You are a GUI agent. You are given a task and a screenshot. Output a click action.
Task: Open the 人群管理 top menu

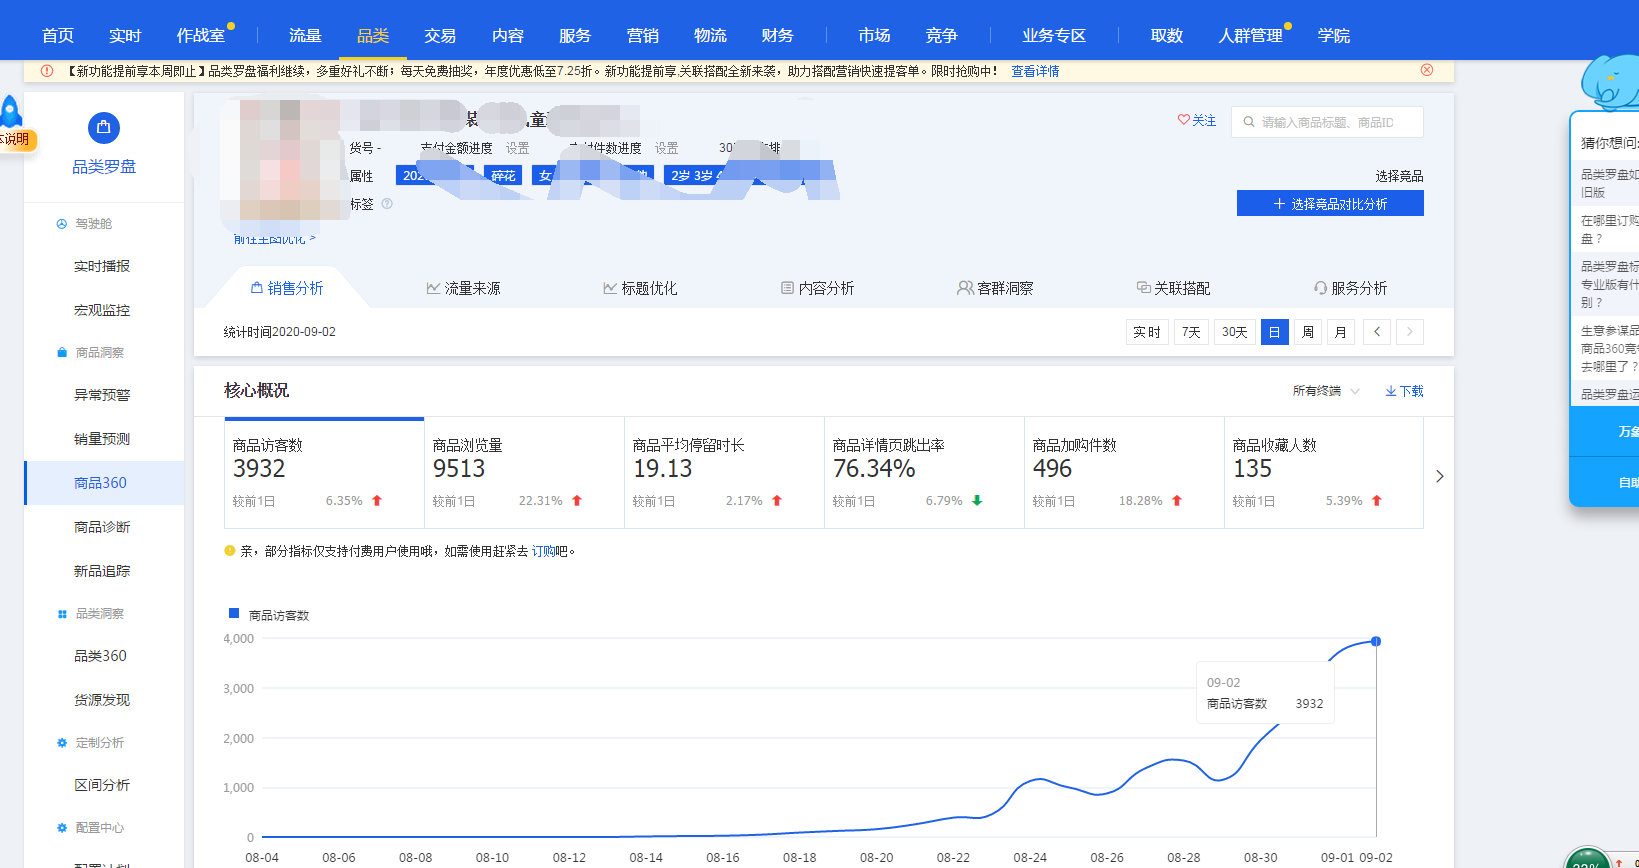[1250, 36]
